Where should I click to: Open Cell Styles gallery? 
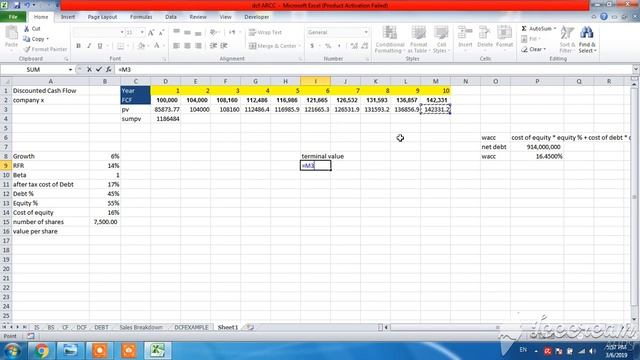click(x=441, y=39)
